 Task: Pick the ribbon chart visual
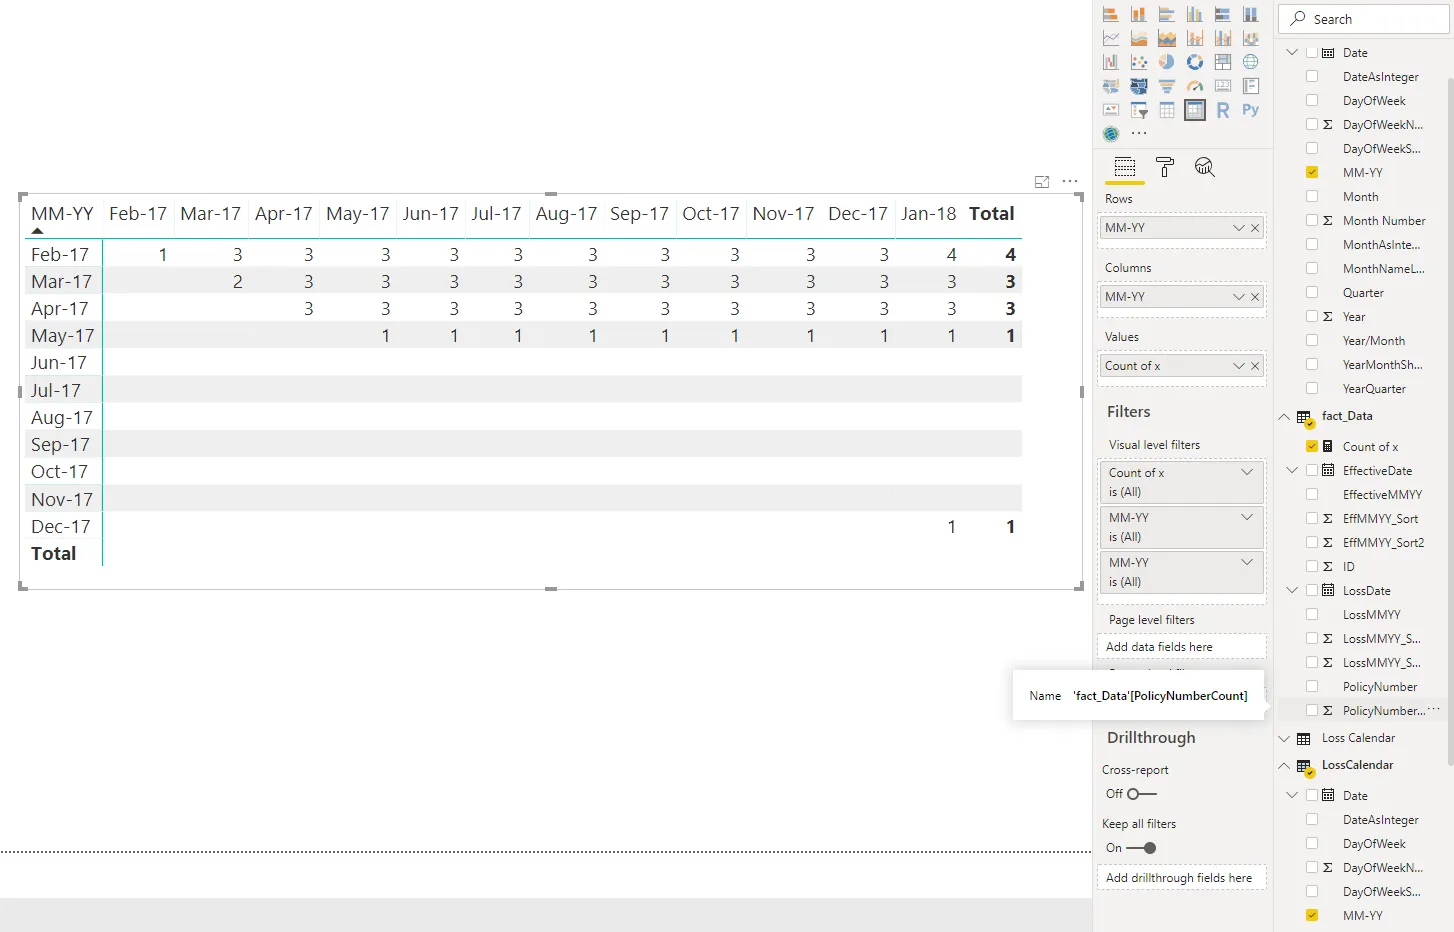pos(1251,38)
